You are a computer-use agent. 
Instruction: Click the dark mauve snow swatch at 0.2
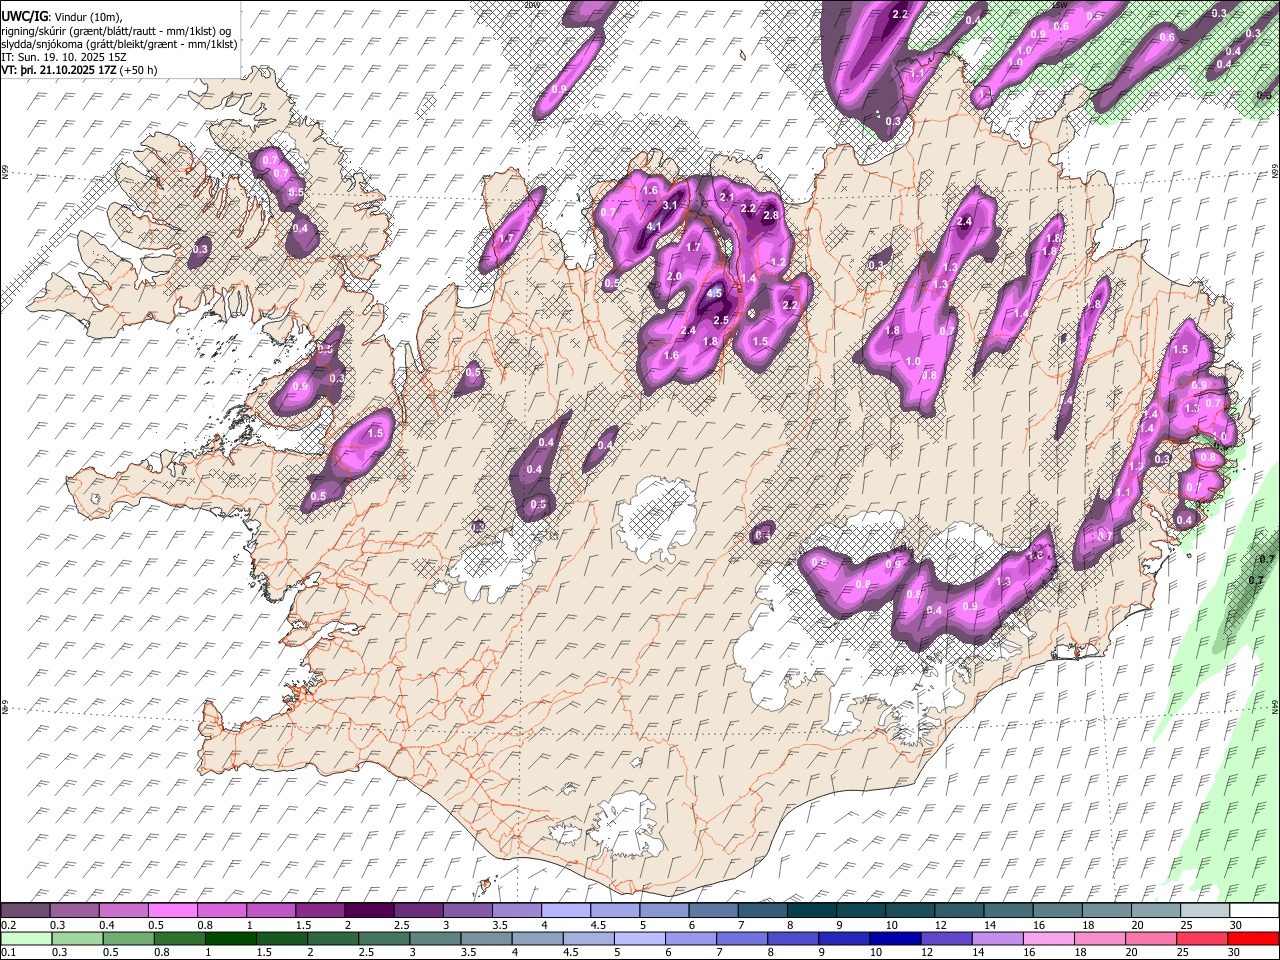(x=25, y=911)
